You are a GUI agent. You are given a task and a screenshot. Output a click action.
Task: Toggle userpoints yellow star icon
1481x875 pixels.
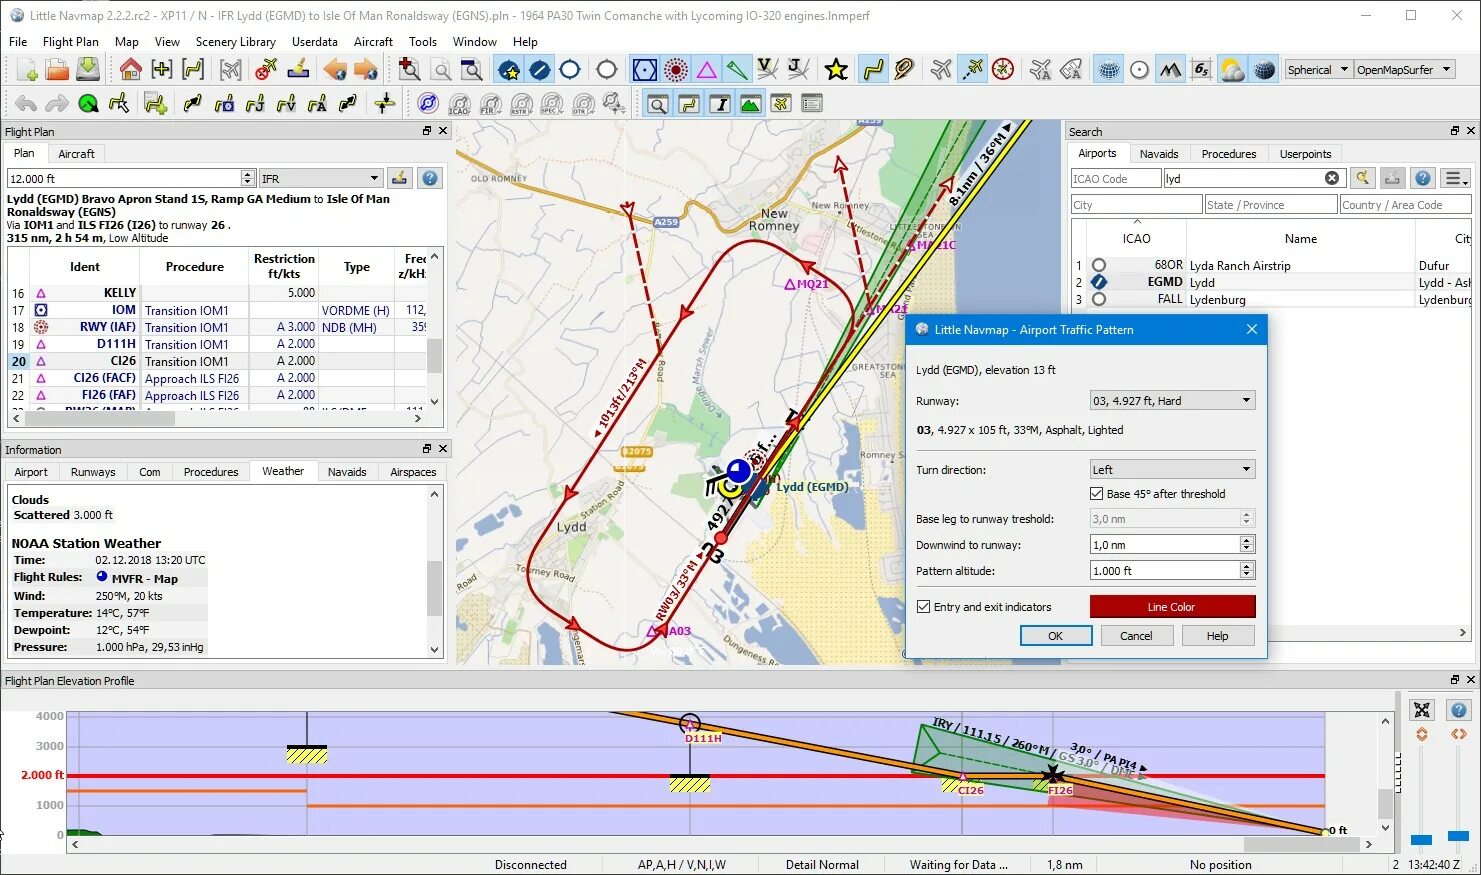(x=836, y=70)
